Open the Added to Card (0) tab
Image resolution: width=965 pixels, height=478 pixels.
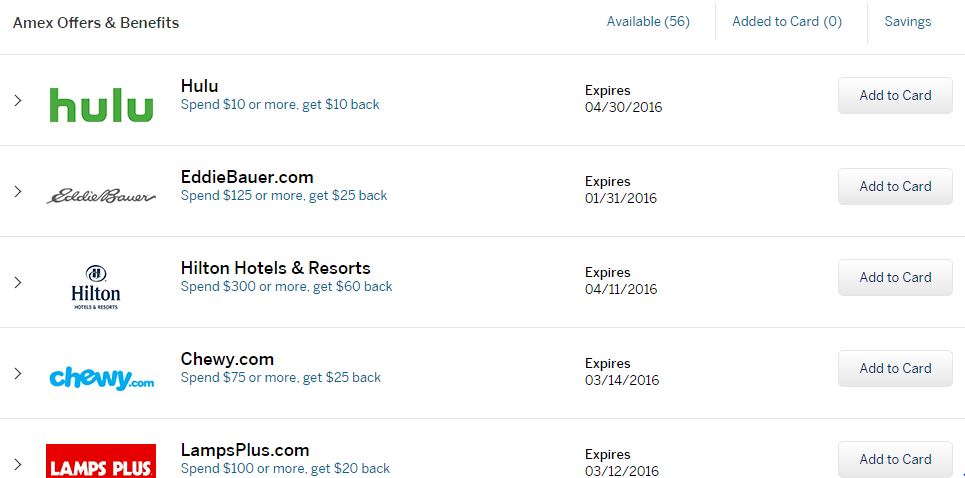786,21
